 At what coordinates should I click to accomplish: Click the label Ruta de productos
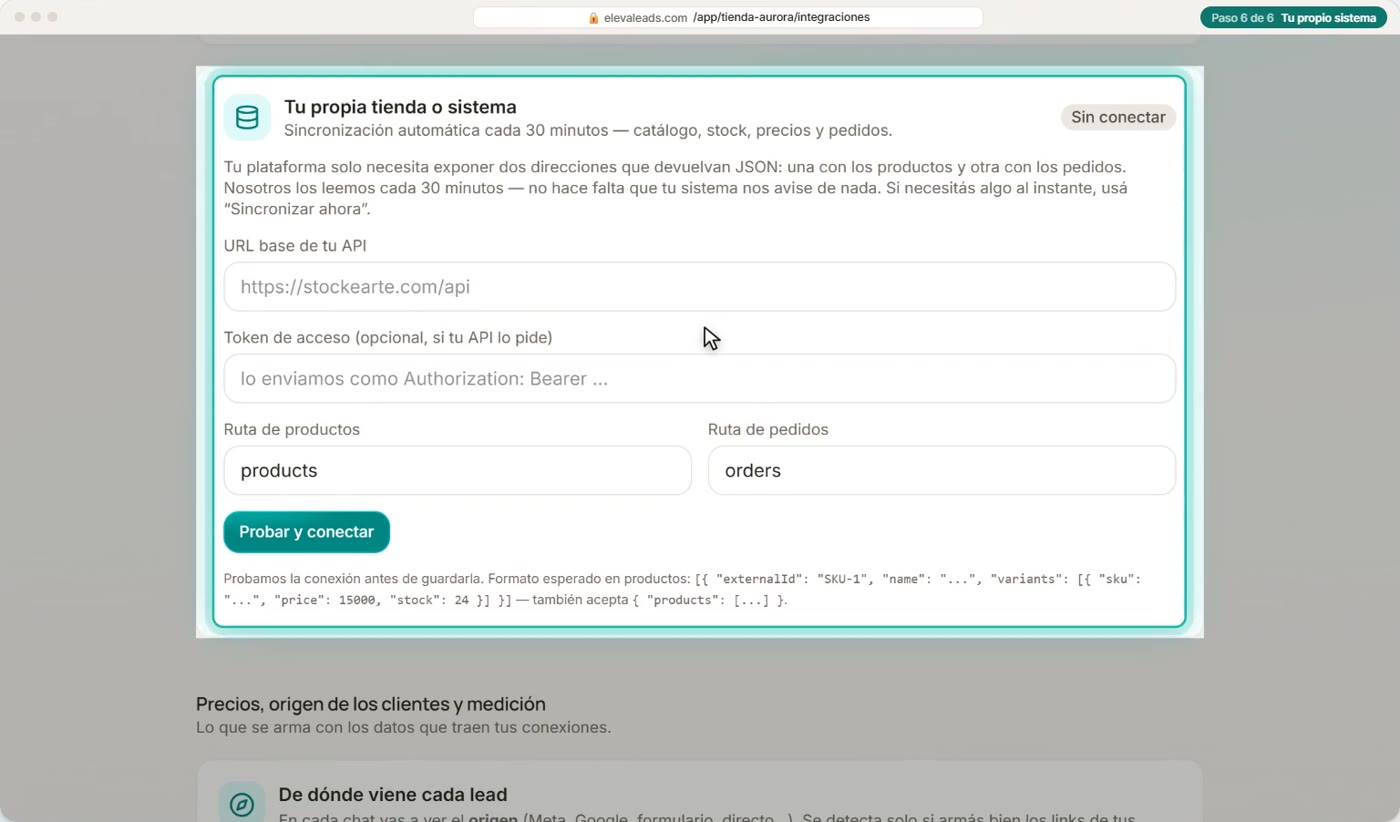pyautogui.click(x=292, y=430)
